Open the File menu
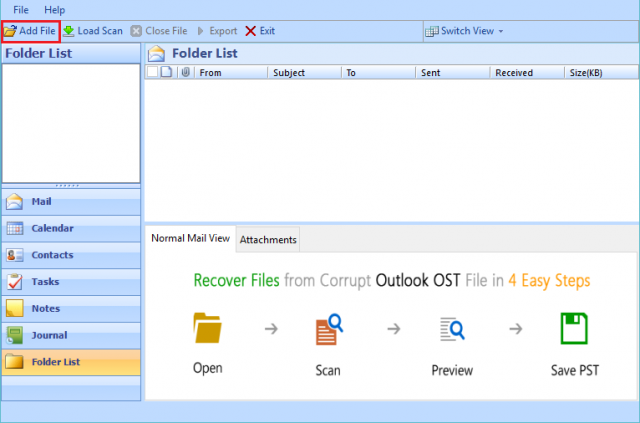This screenshot has height=423, width=640. pyautogui.click(x=21, y=10)
